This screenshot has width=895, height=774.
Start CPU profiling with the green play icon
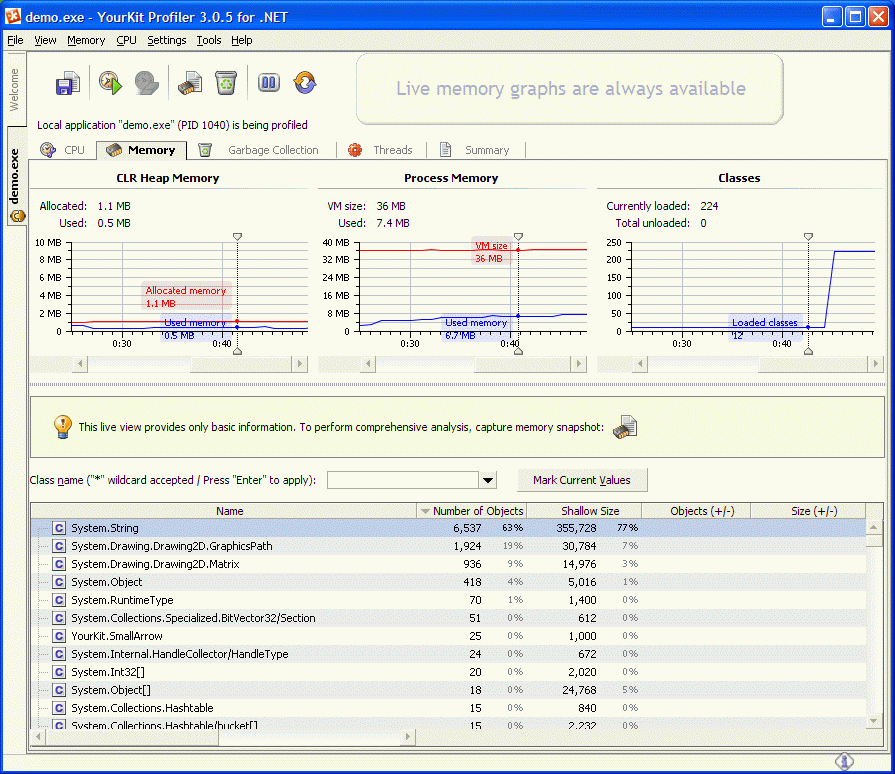pyautogui.click(x=110, y=83)
